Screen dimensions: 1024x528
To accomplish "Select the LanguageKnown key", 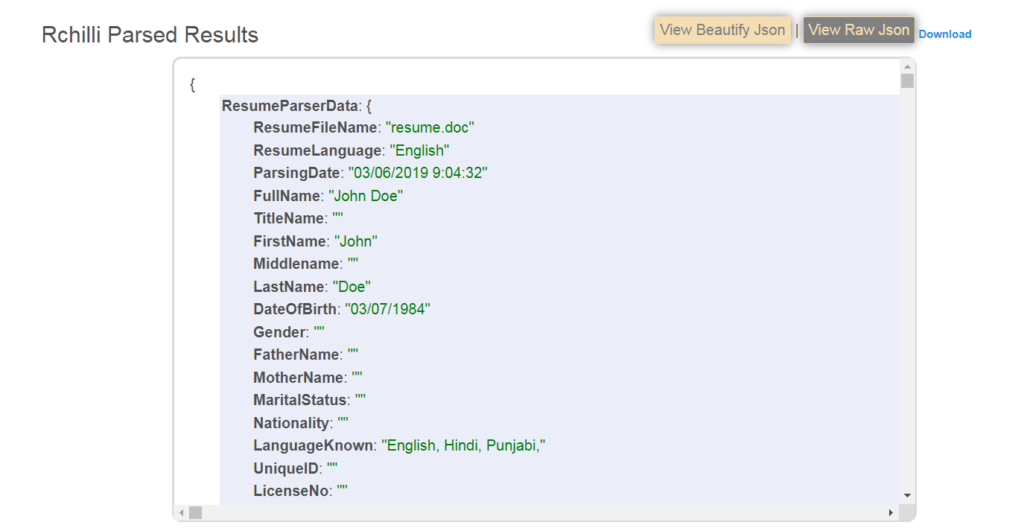I will click(313, 446).
